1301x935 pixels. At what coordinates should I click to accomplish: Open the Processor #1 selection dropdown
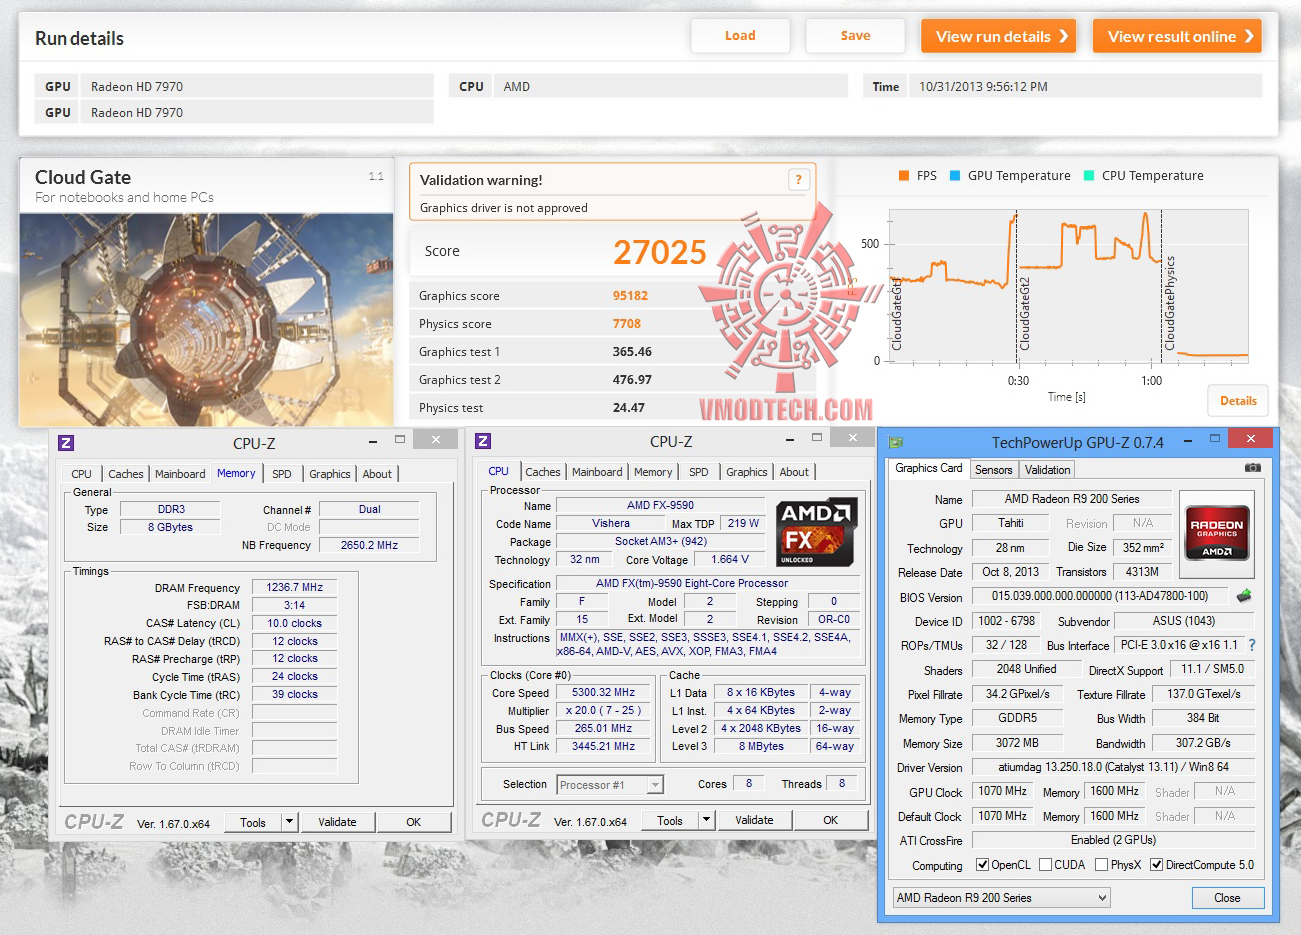click(x=655, y=785)
